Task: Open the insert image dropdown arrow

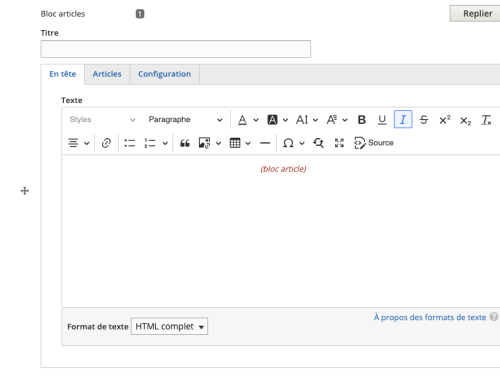Action: point(218,143)
